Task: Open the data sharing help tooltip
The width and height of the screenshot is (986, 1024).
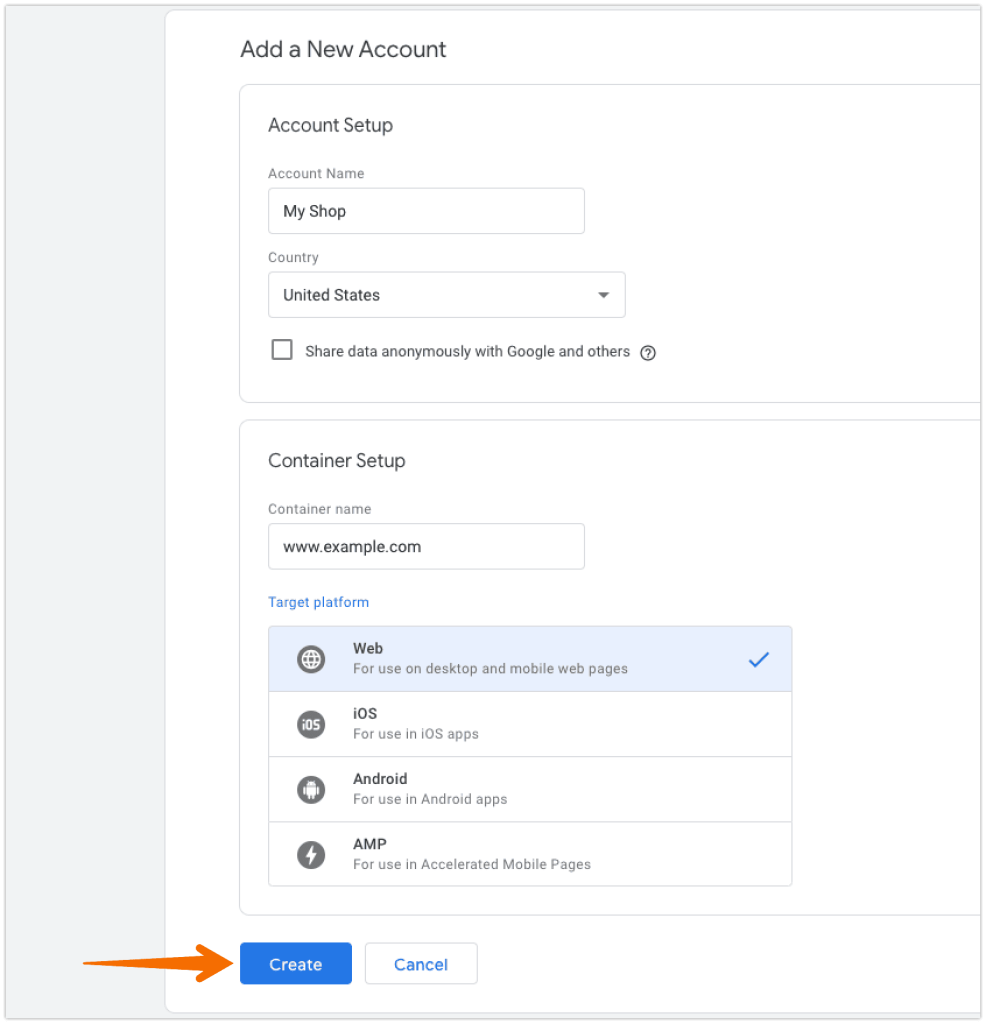Action: [648, 352]
